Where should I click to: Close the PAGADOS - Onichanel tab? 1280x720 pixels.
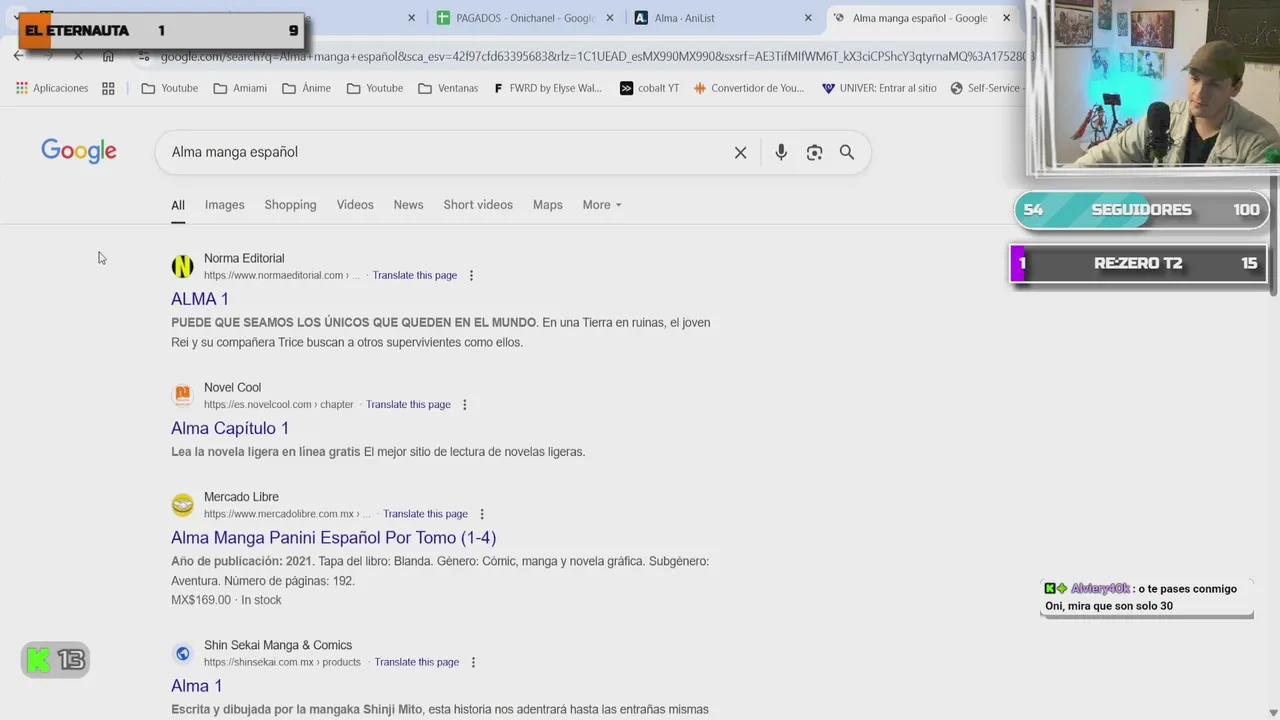coord(609,18)
